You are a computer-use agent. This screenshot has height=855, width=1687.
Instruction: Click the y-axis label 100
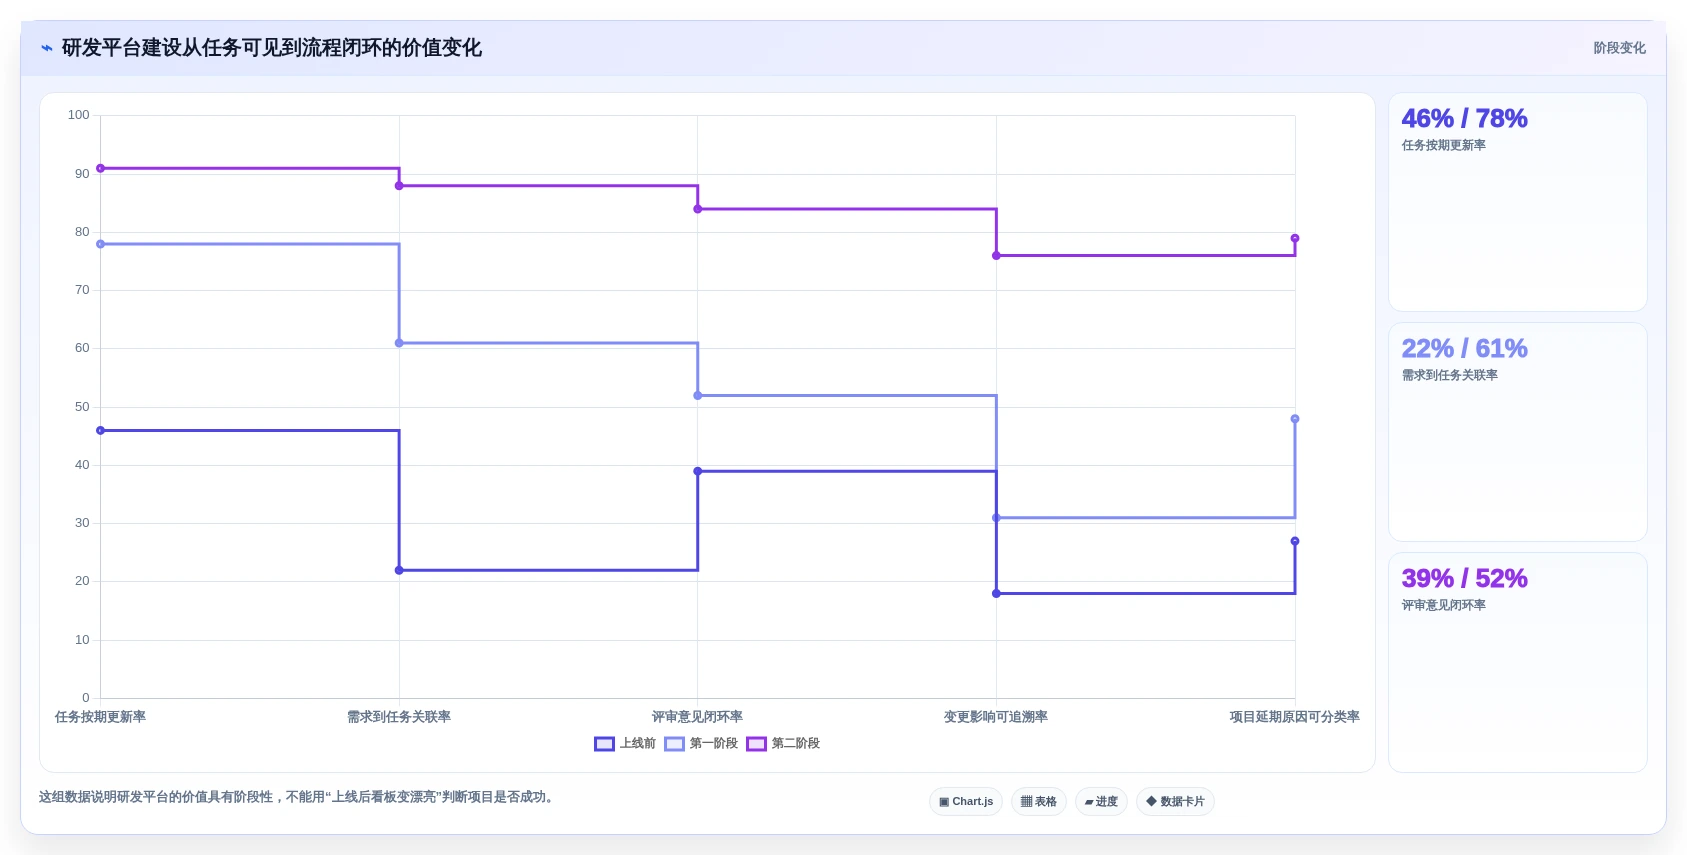point(79,115)
